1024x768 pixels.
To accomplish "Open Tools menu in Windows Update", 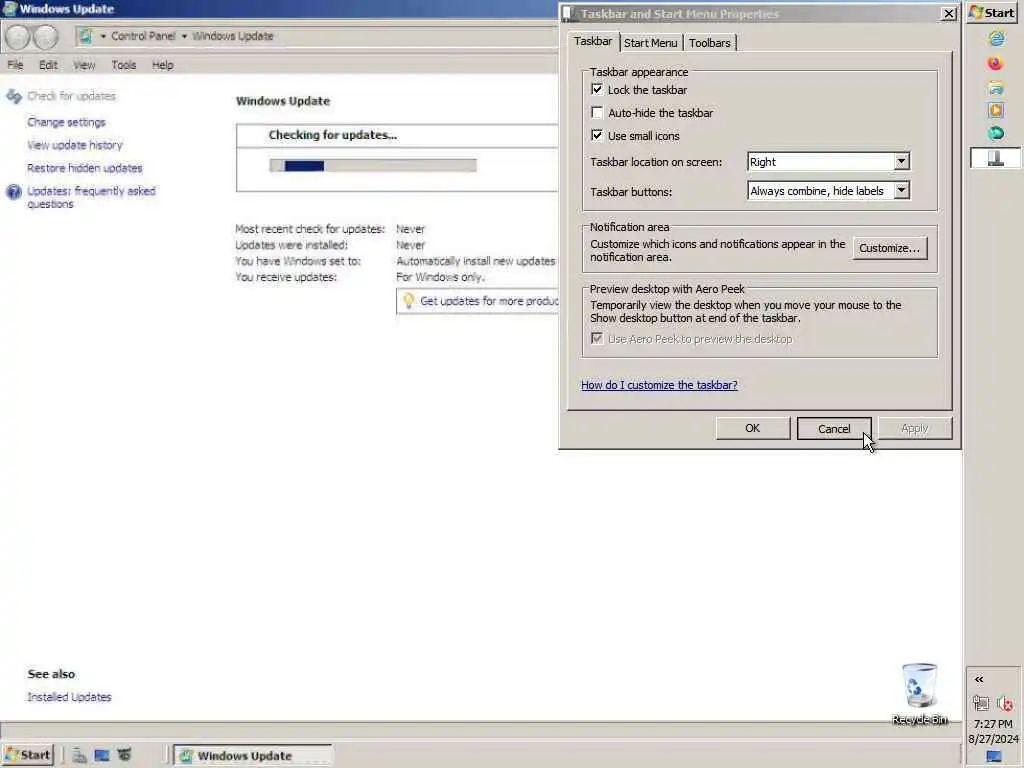I will 123,65.
